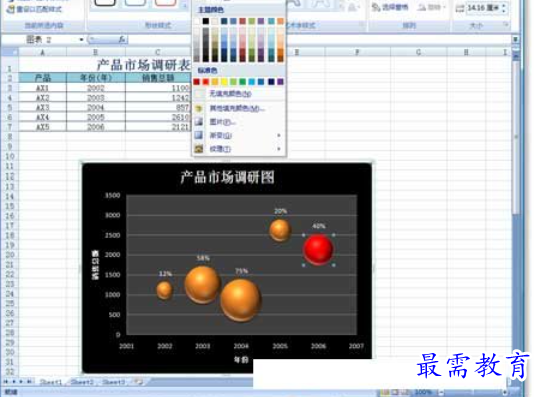Choose the orange theme color in top row
Screen dimensions: 538x397
pos(280,21)
